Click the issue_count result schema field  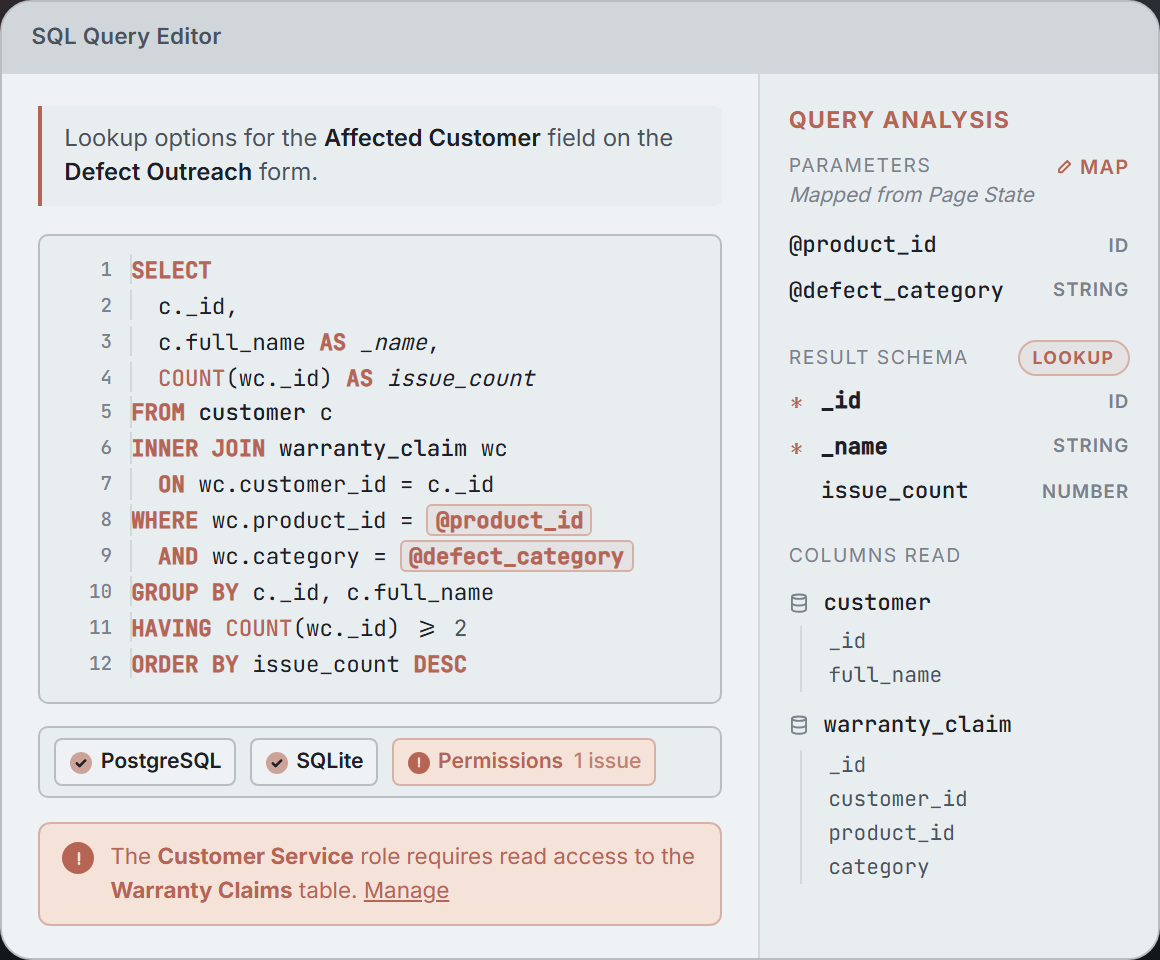click(x=958, y=491)
